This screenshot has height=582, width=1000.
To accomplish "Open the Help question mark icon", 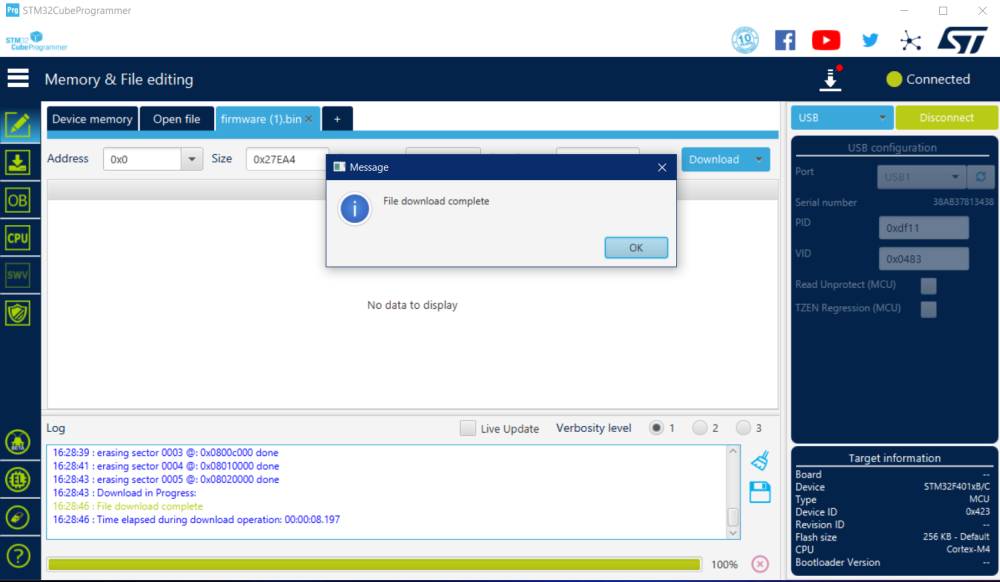I will (18, 556).
